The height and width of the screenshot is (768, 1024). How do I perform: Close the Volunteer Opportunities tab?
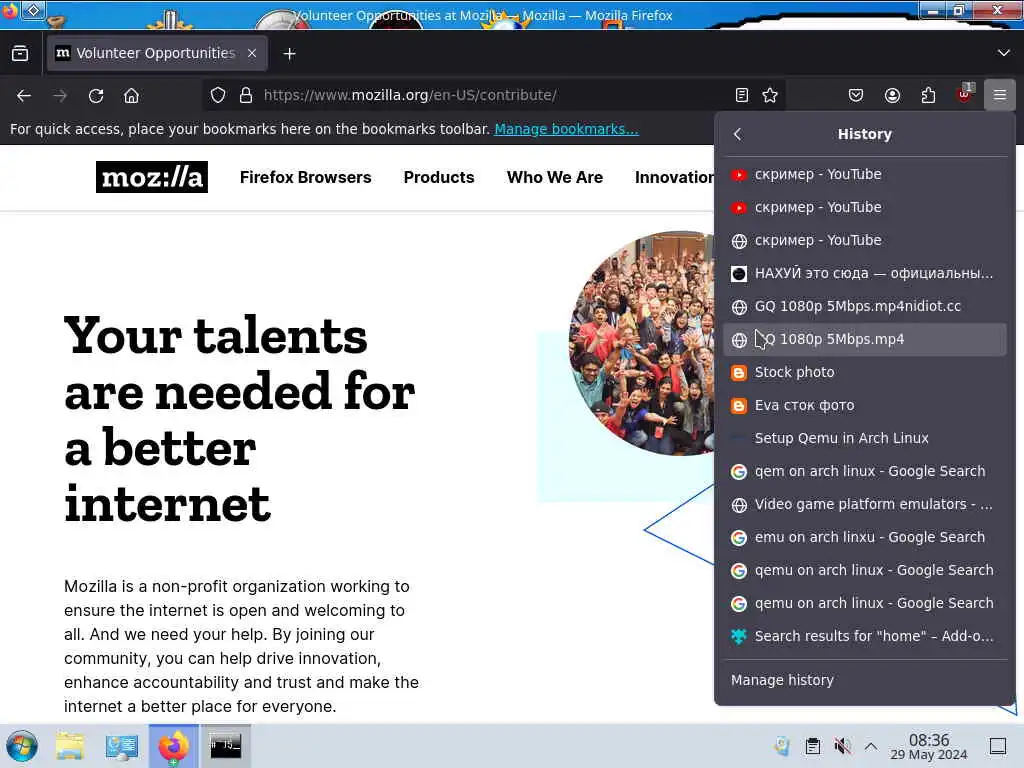click(x=252, y=54)
